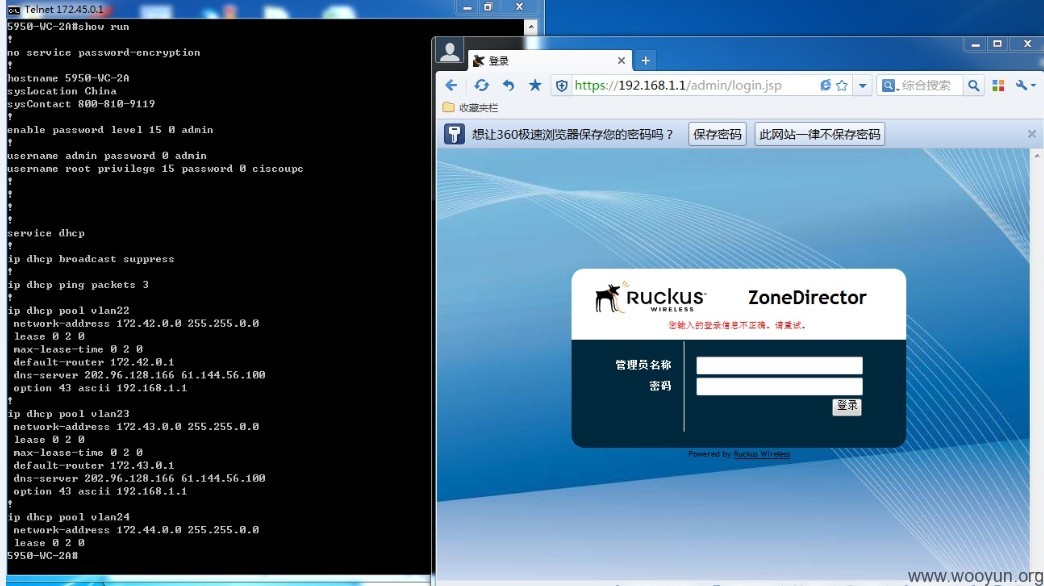This screenshot has width=1044, height=586.
Task: Click 'ip dhcp pool vlan22' line
Action: pyautogui.click(x=68, y=310)
